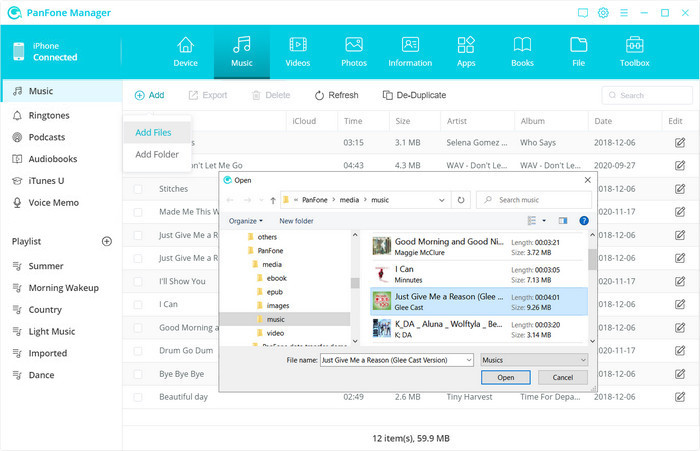Image resolution: width=700 pixels, height=451 pixels.
Task: Go to the Information tab
Action: click(x=410, y=52)
